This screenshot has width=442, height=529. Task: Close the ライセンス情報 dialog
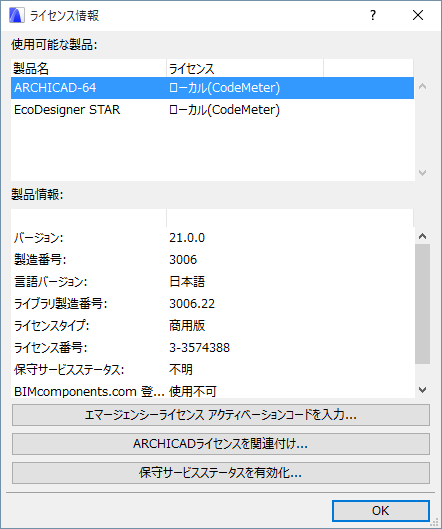pyautogui.click(x=418, y=15)
